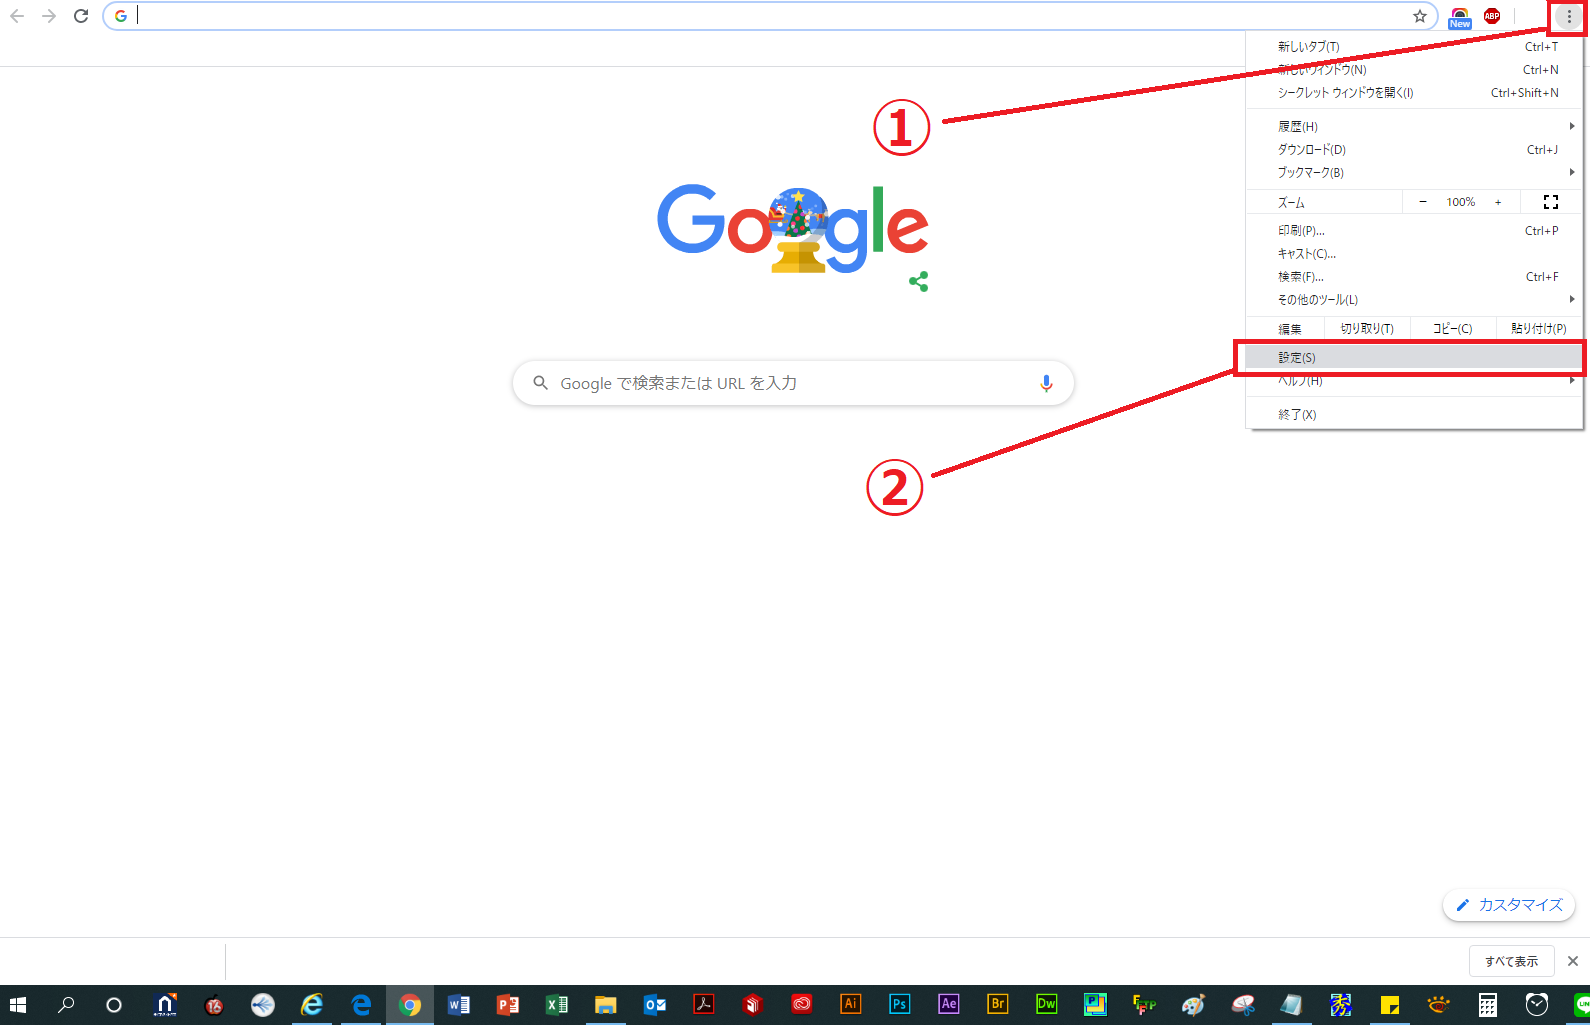Open Adobe Acrobat from the taskbar
The image size is (1590, 1026).
(x=704, y=1004)
